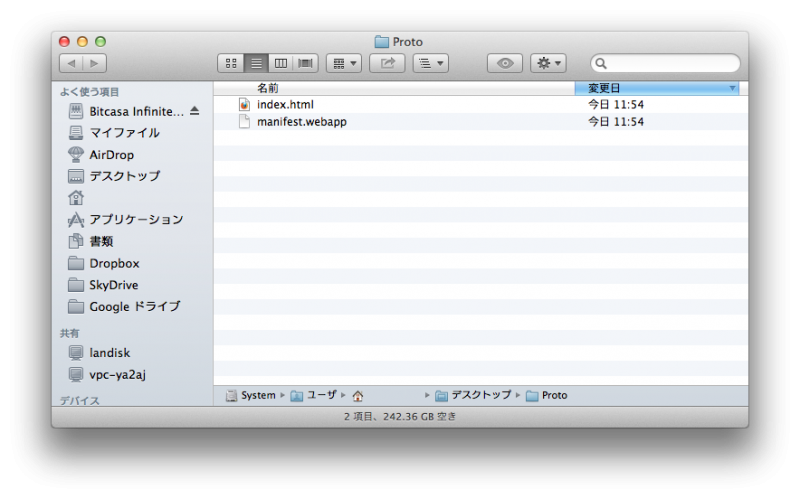Switch to list view
Image resolution: width=800 pixels, height=499 pixels.
pos(256,63)
